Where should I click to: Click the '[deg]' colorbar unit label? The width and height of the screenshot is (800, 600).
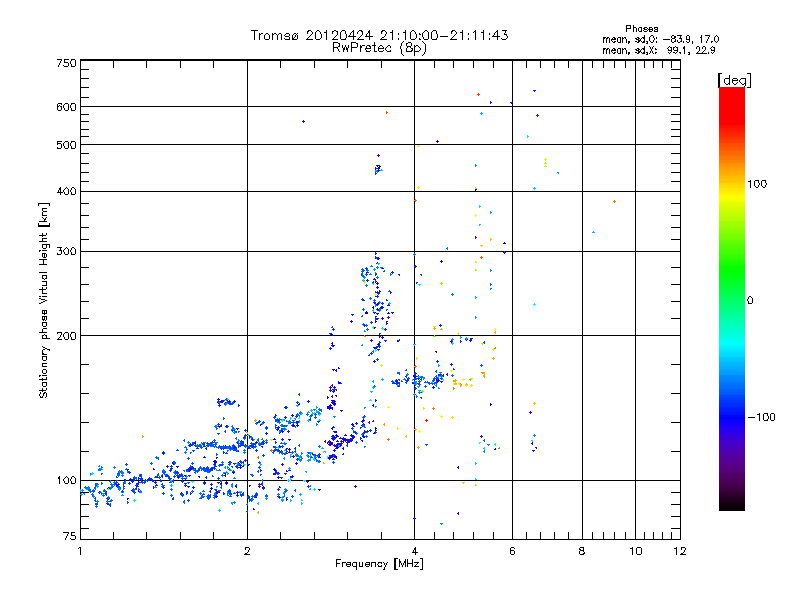734,80
